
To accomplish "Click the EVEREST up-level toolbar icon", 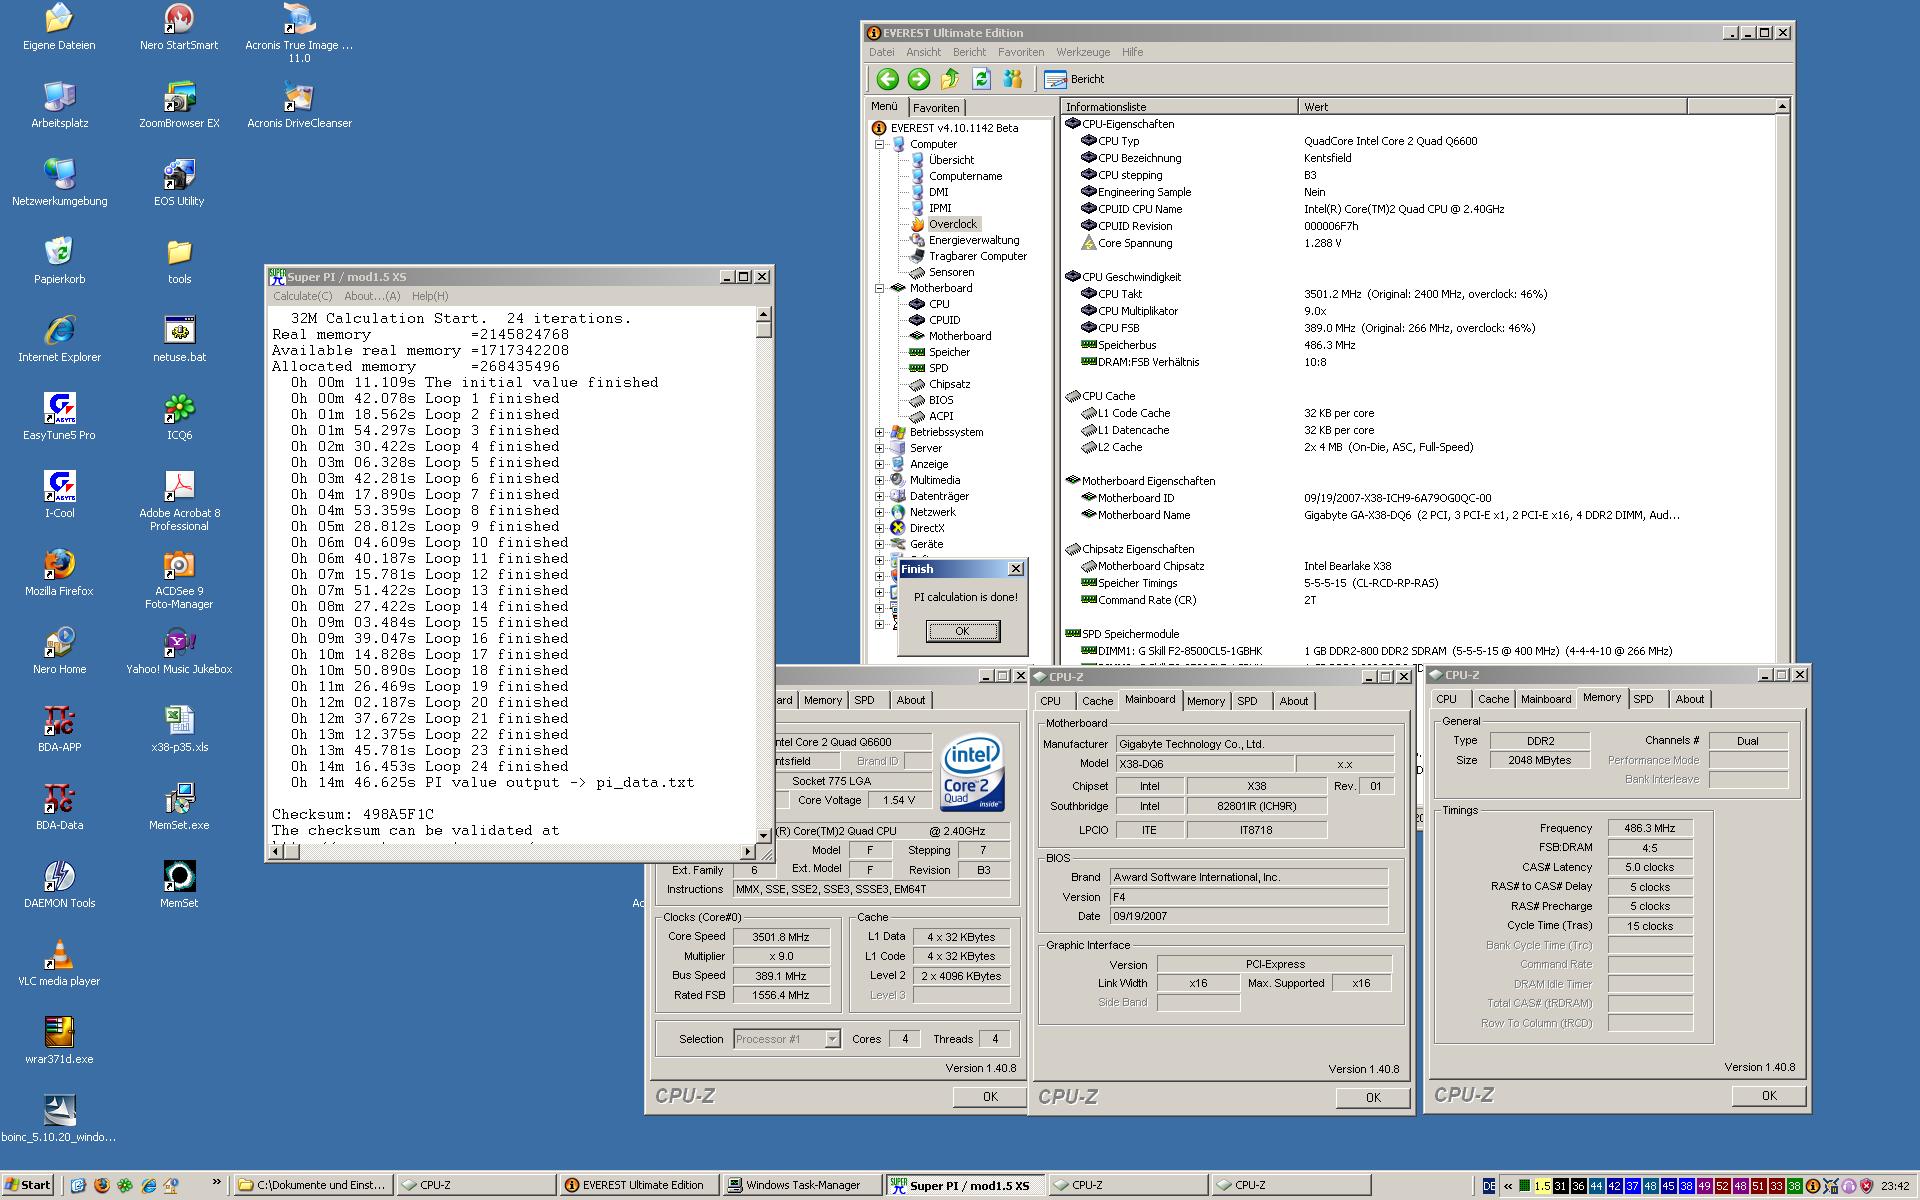I will [x=950, y=79].
